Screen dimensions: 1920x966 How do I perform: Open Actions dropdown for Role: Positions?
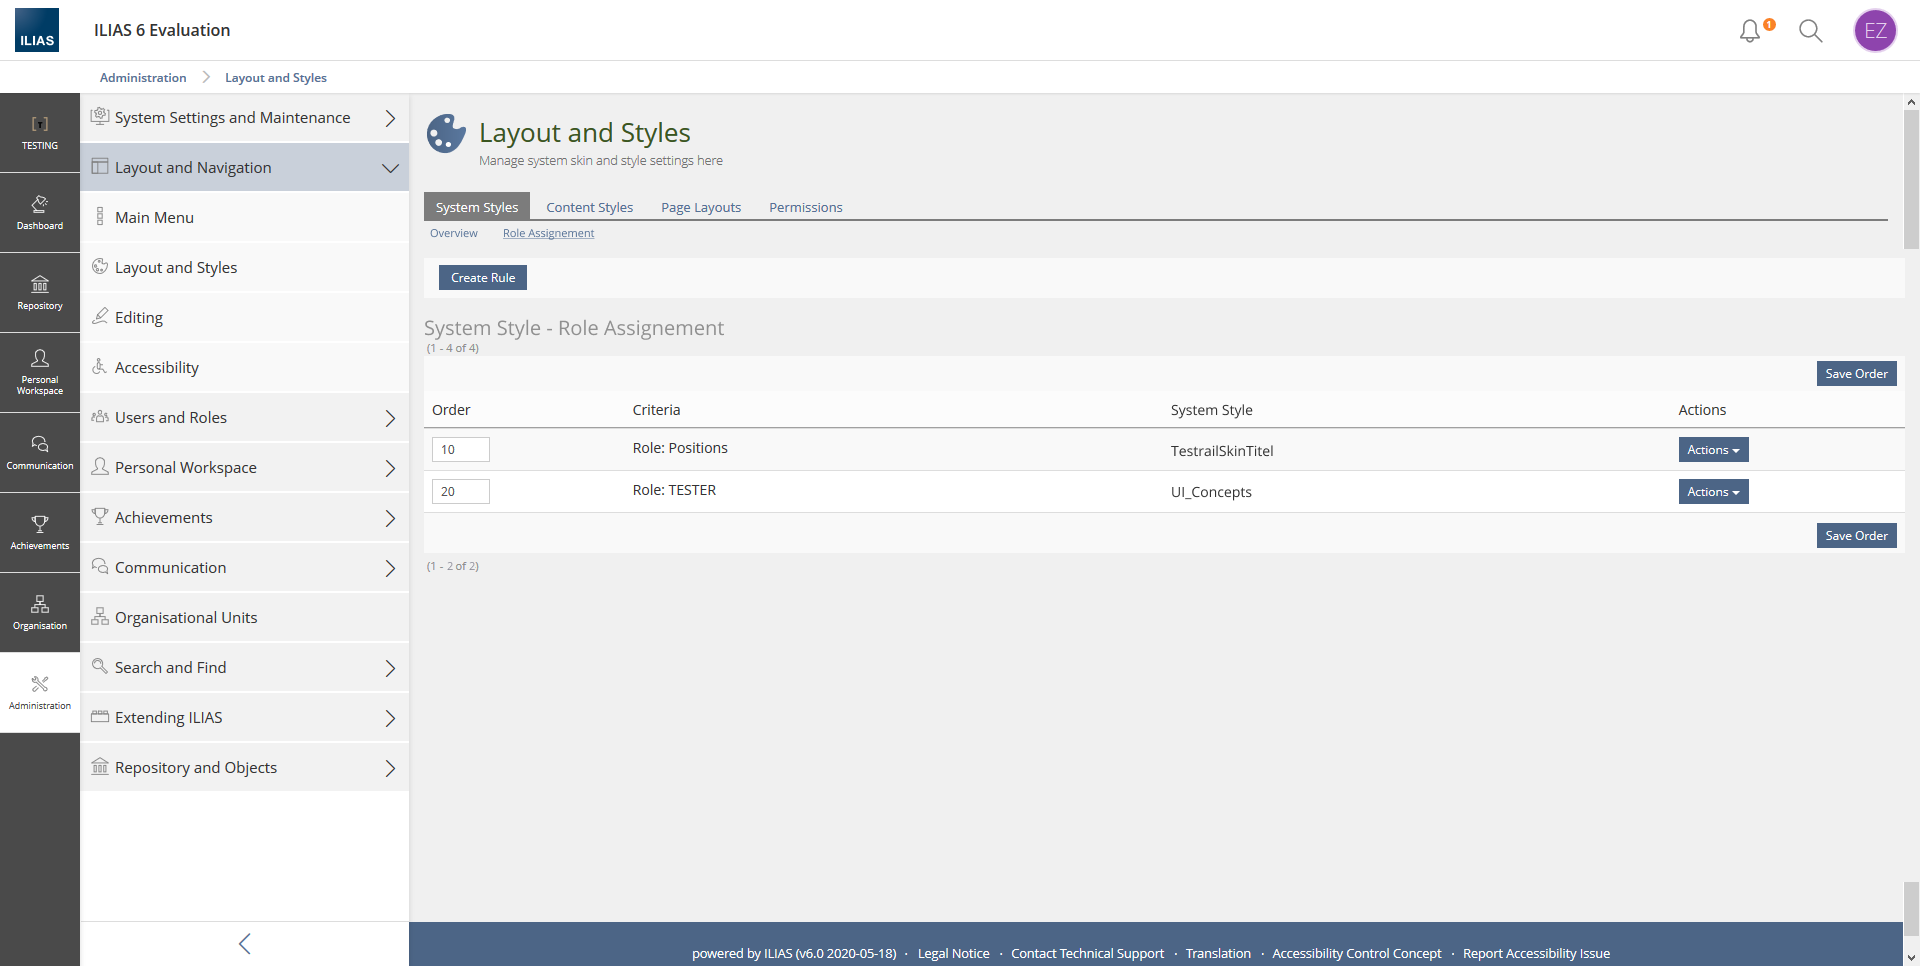click(1713, 450)
